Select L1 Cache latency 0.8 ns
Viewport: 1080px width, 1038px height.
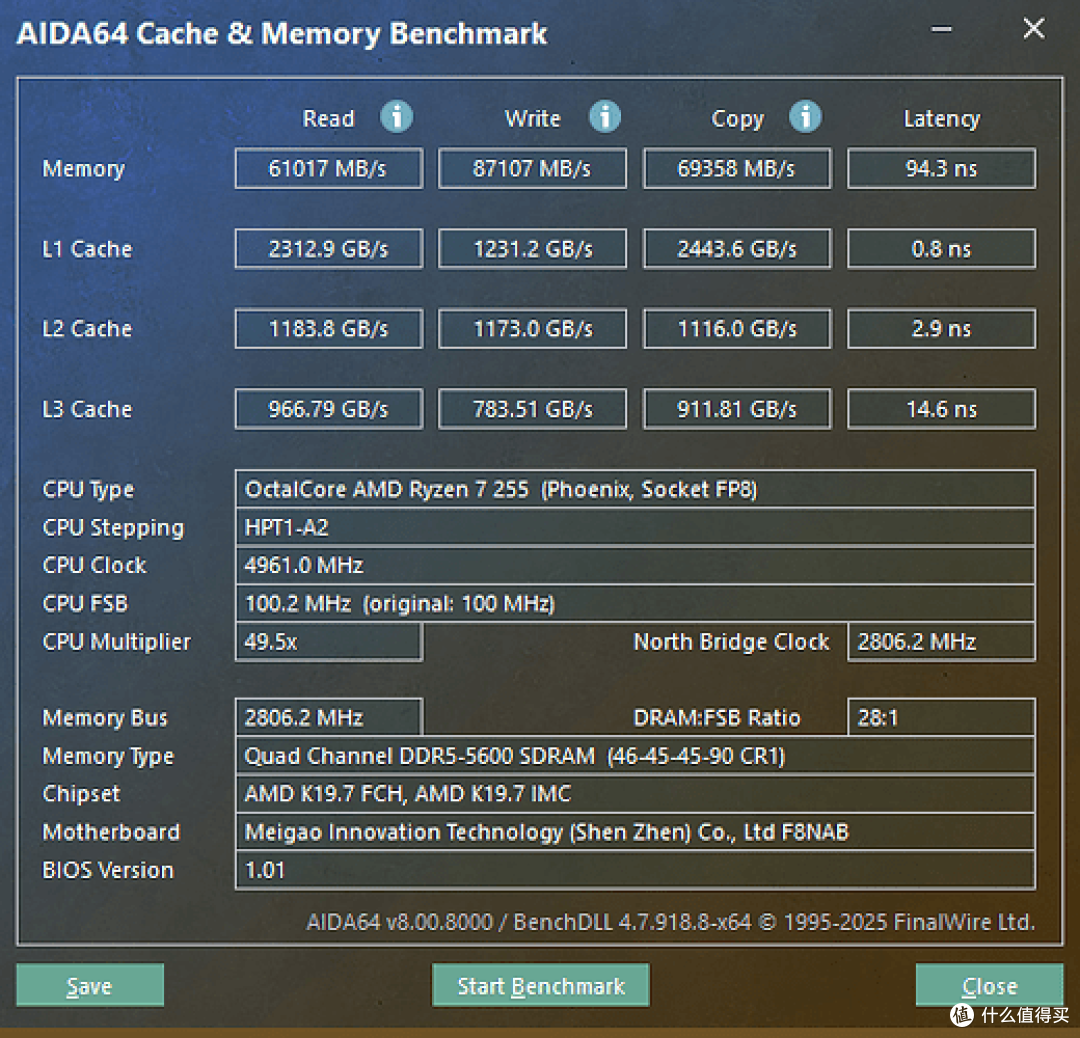(942, 249)
